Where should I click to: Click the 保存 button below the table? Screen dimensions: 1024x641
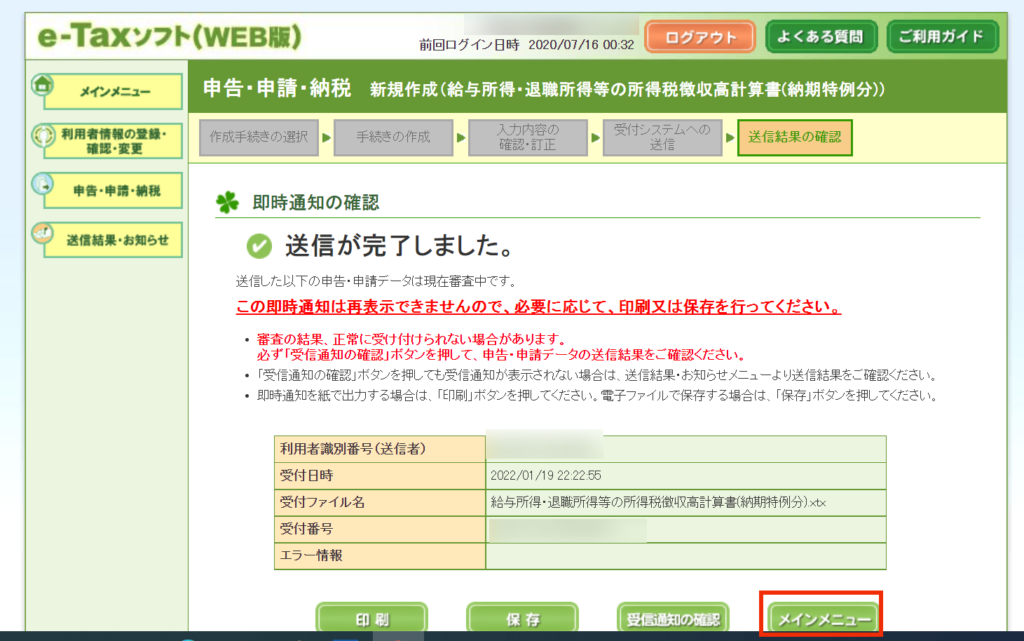click(522, 618)
